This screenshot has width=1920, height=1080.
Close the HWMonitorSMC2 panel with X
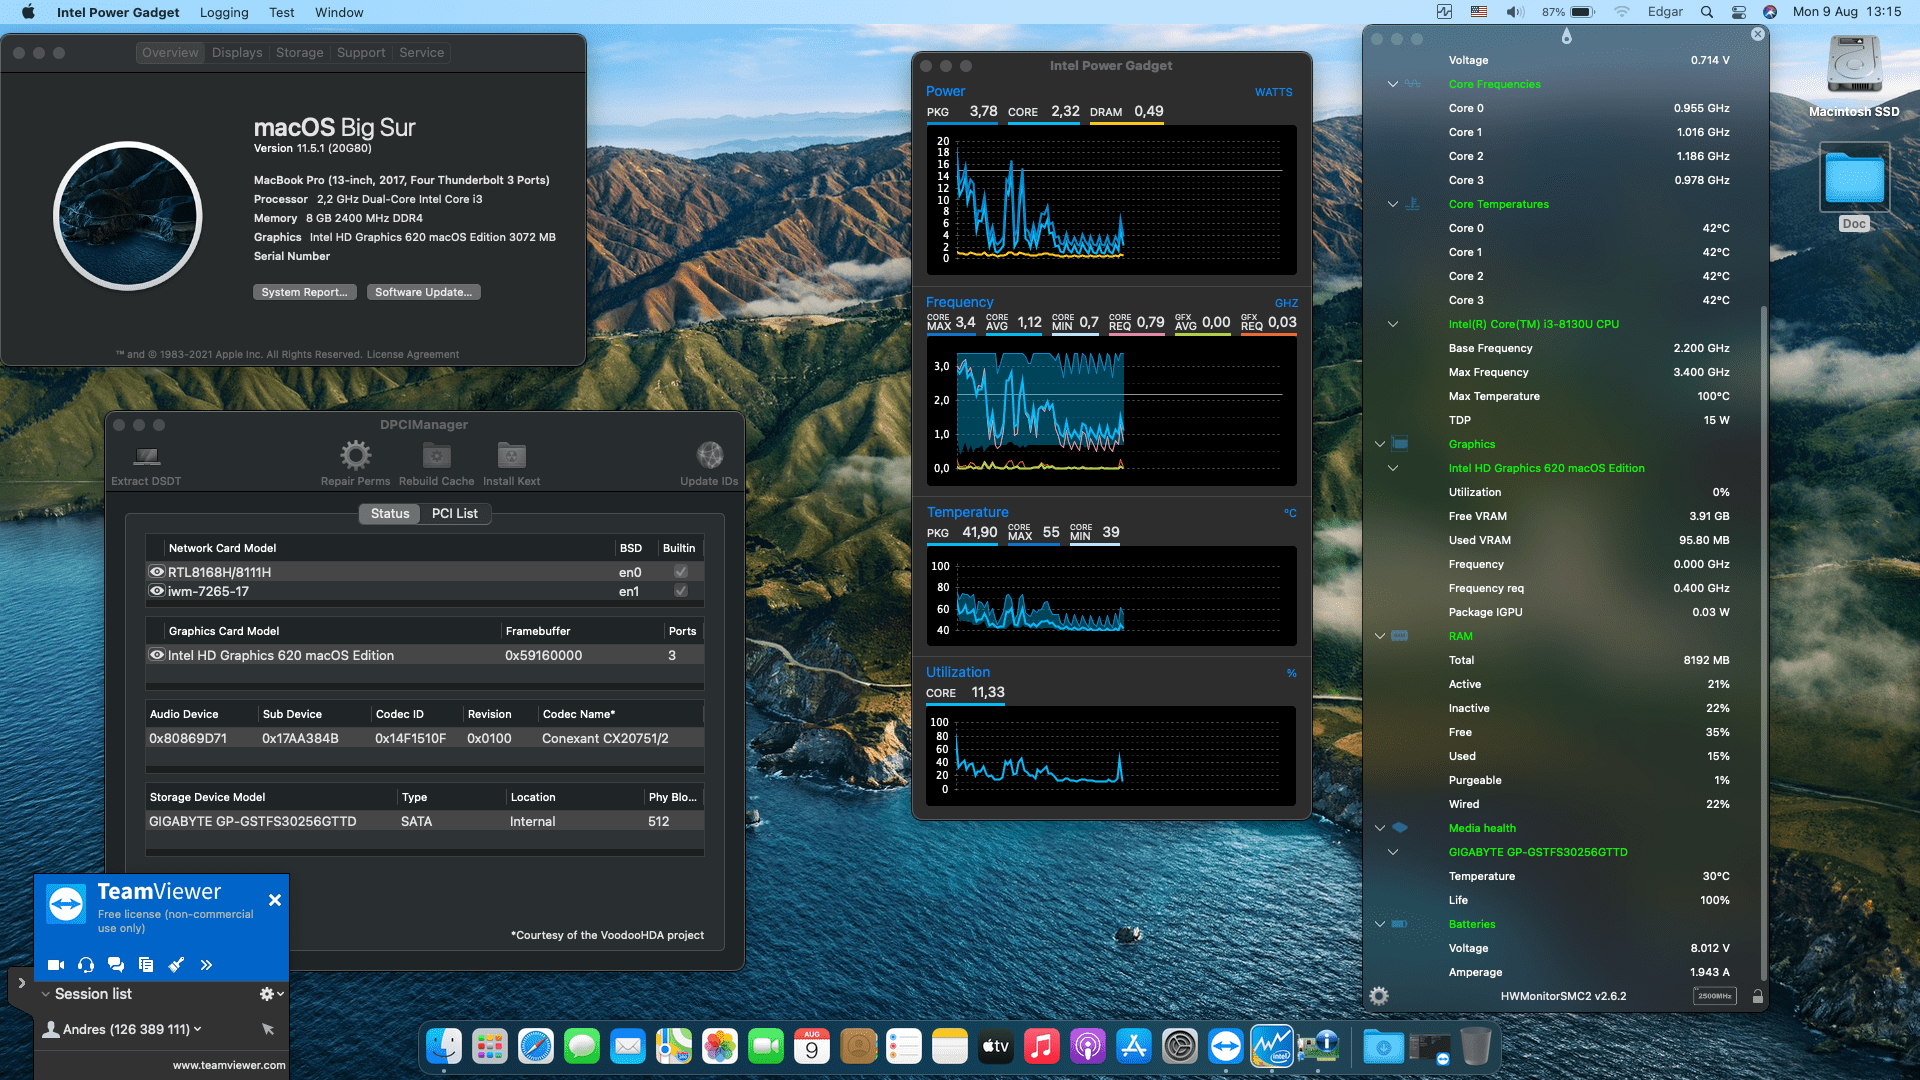[1758, 34]
